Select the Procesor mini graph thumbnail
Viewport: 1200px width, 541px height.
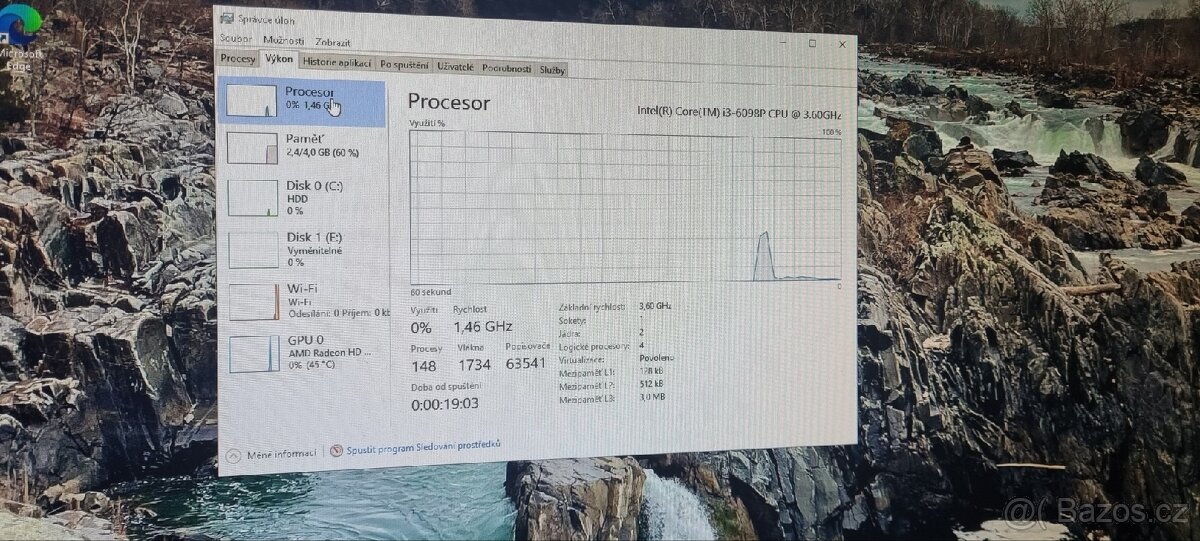(251, 101)
